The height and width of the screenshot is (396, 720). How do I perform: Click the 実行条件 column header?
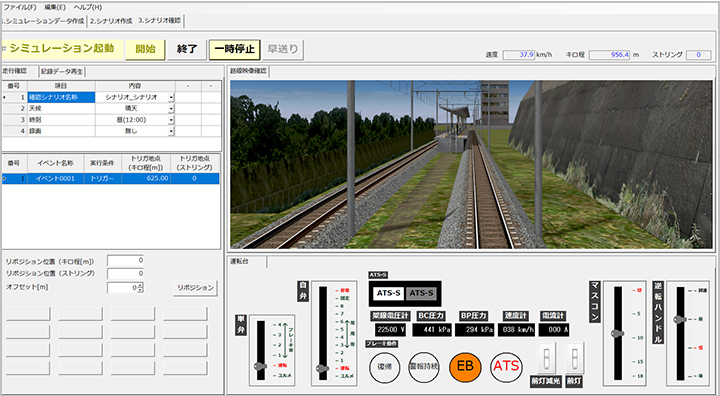pos(102,163)
